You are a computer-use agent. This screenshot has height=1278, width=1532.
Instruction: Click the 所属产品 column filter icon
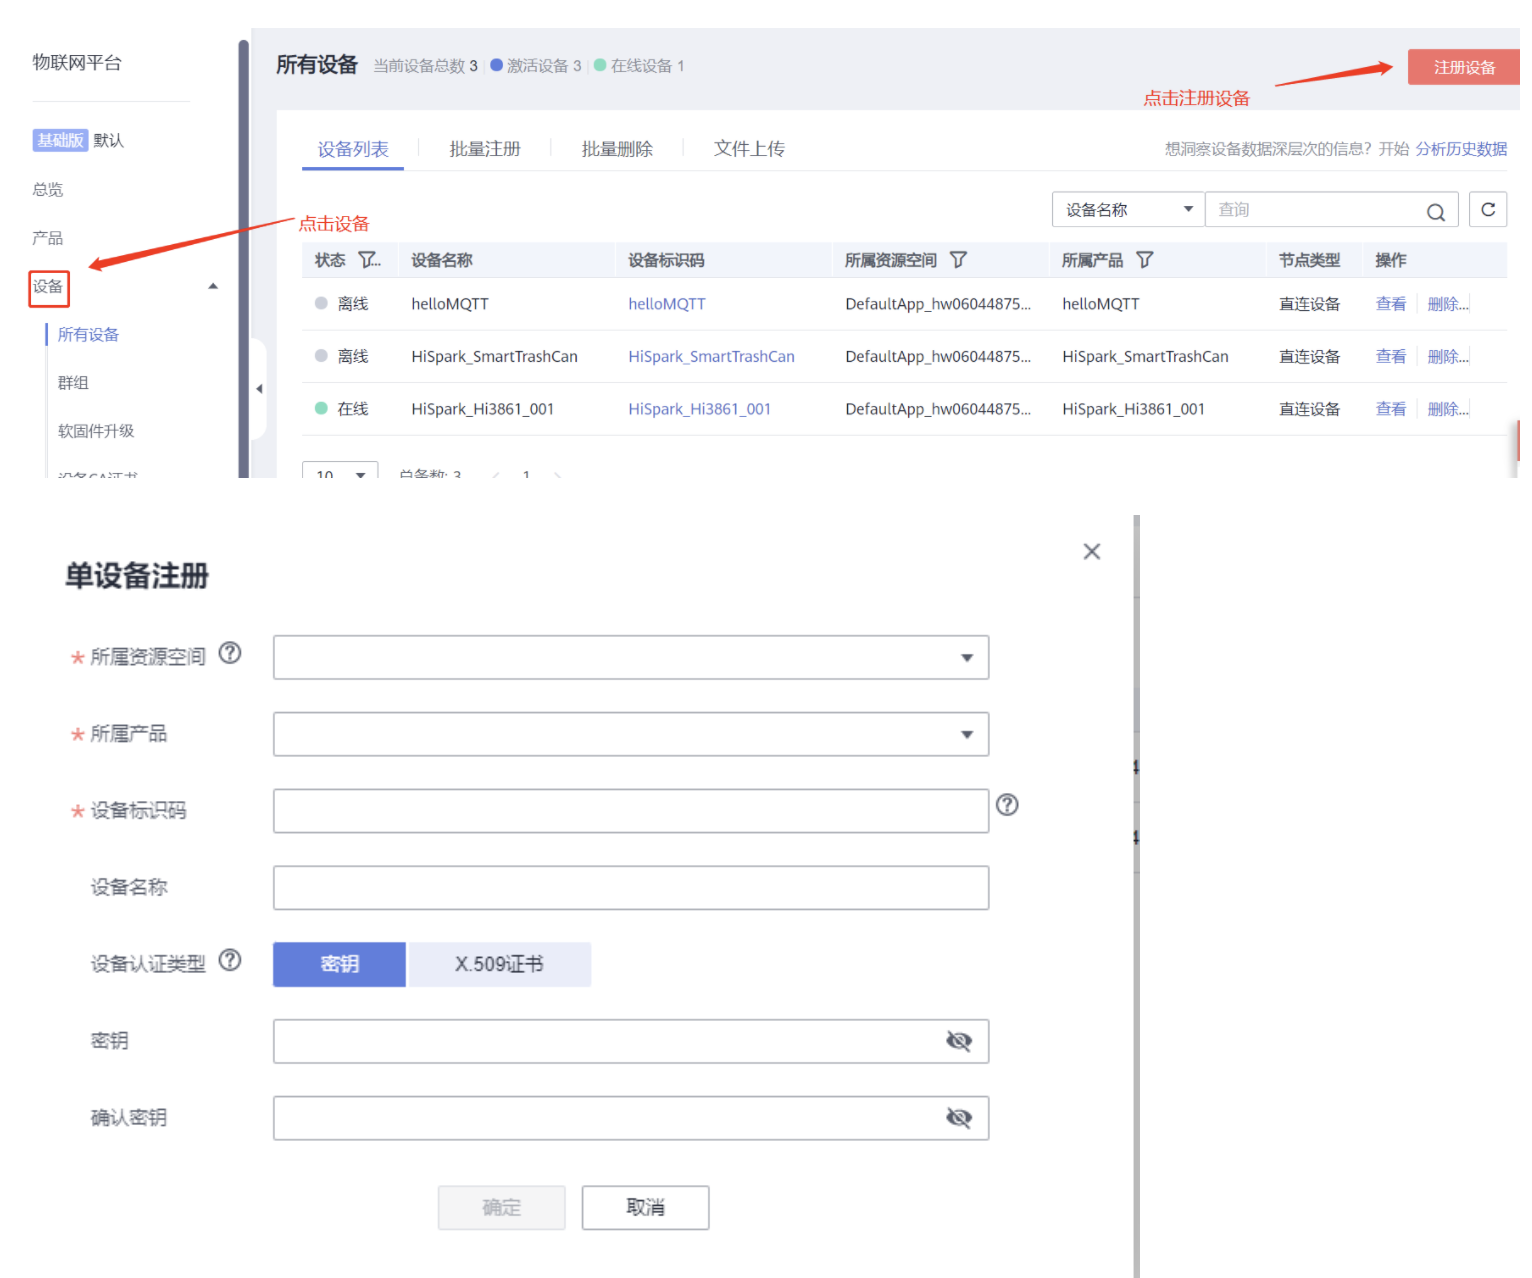point(1145,260)
